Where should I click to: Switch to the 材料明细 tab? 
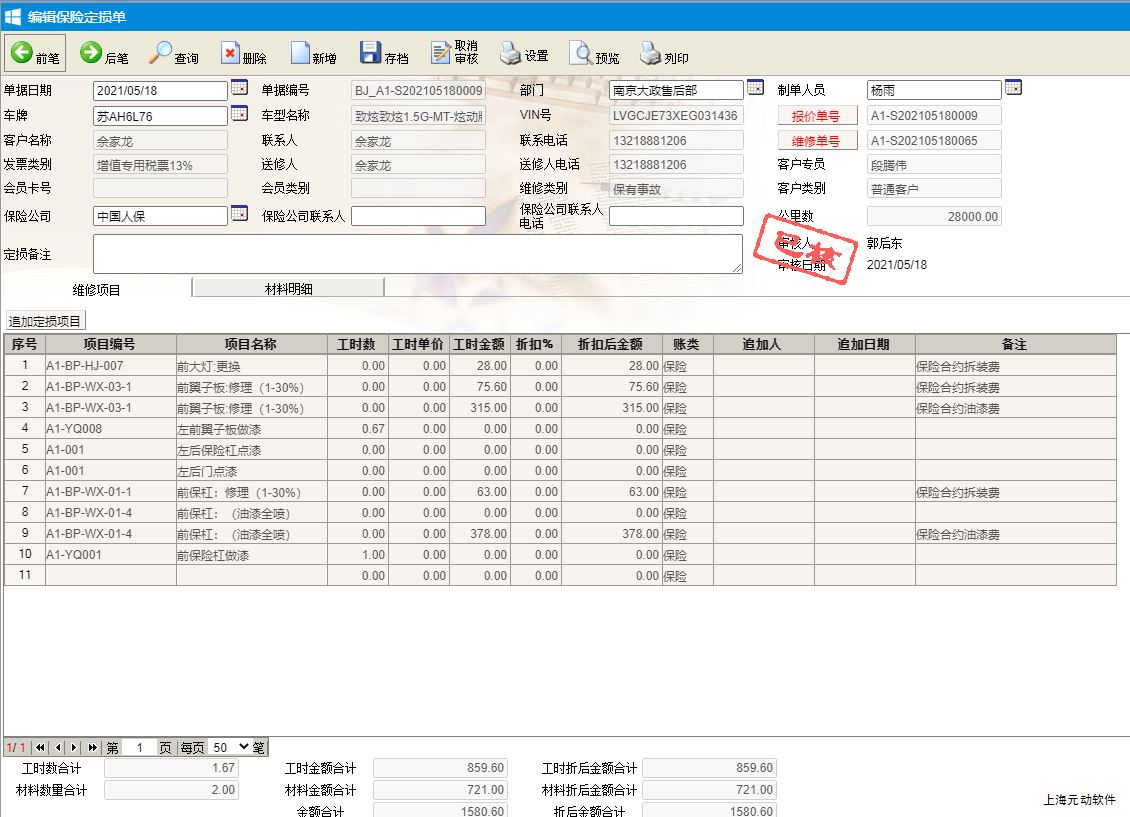[x=288, y=289]
